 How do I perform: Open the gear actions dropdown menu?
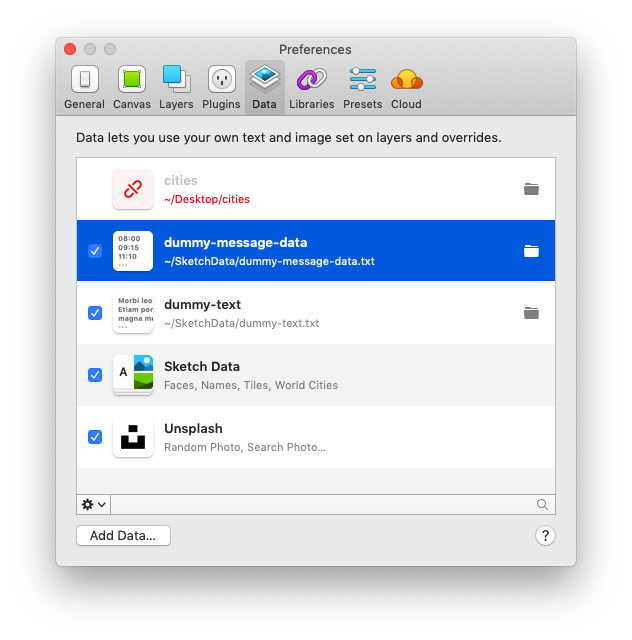click(x=94, y=505)
